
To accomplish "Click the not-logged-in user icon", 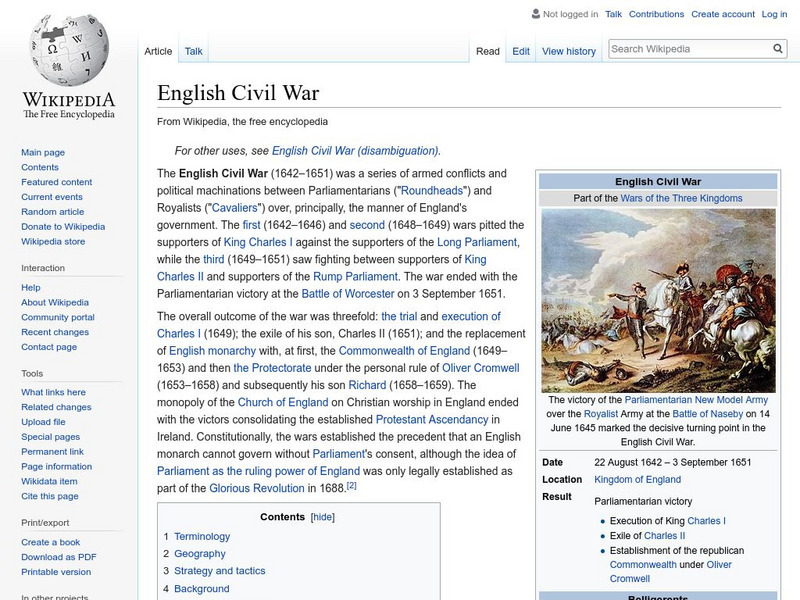I will (536, 14).
